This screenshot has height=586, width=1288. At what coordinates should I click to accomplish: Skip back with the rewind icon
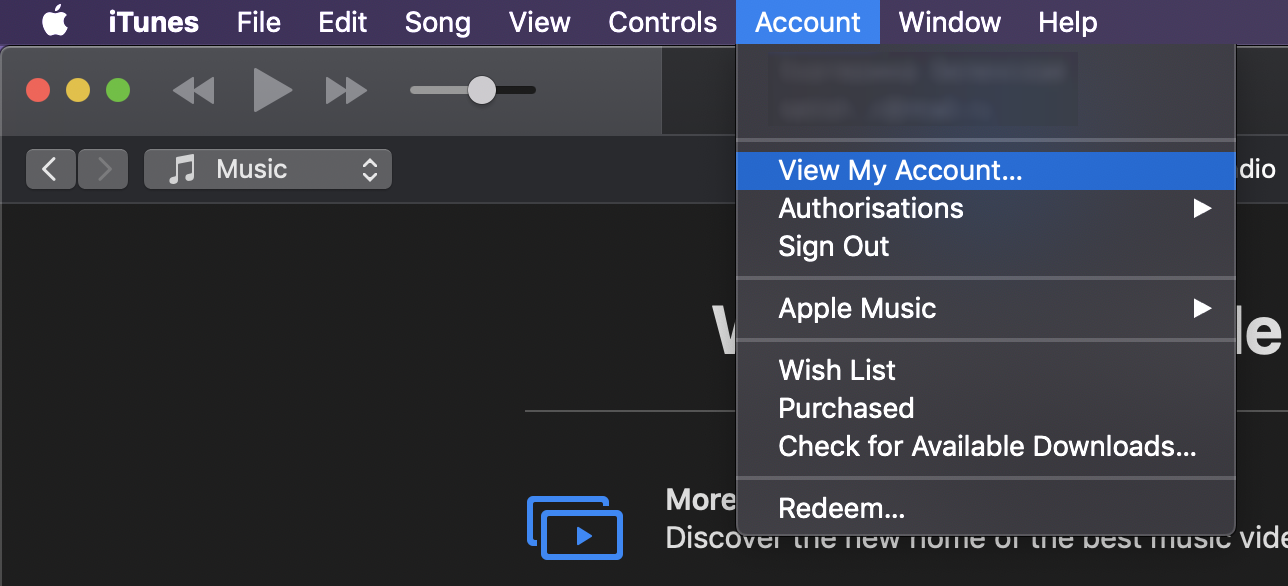(193, 91)
